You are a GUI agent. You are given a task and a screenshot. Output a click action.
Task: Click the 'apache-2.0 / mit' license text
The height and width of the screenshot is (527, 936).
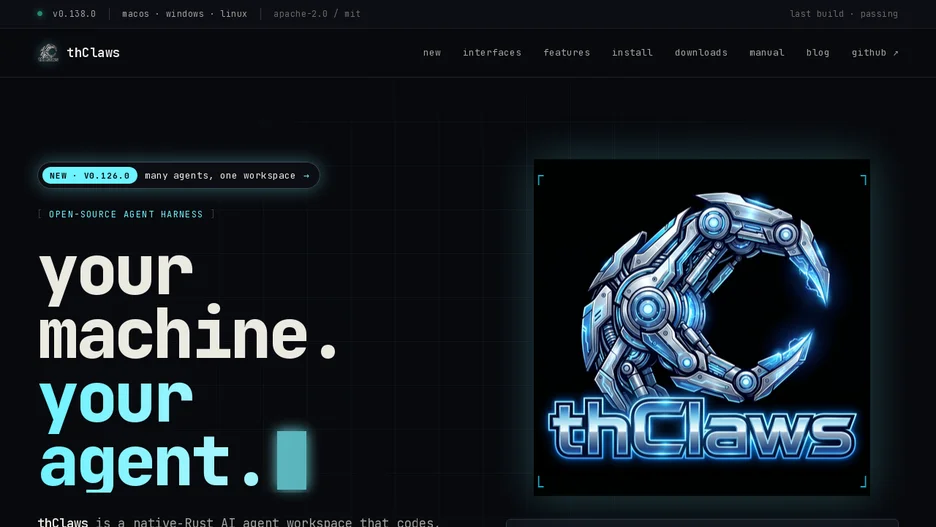[317, 14]
